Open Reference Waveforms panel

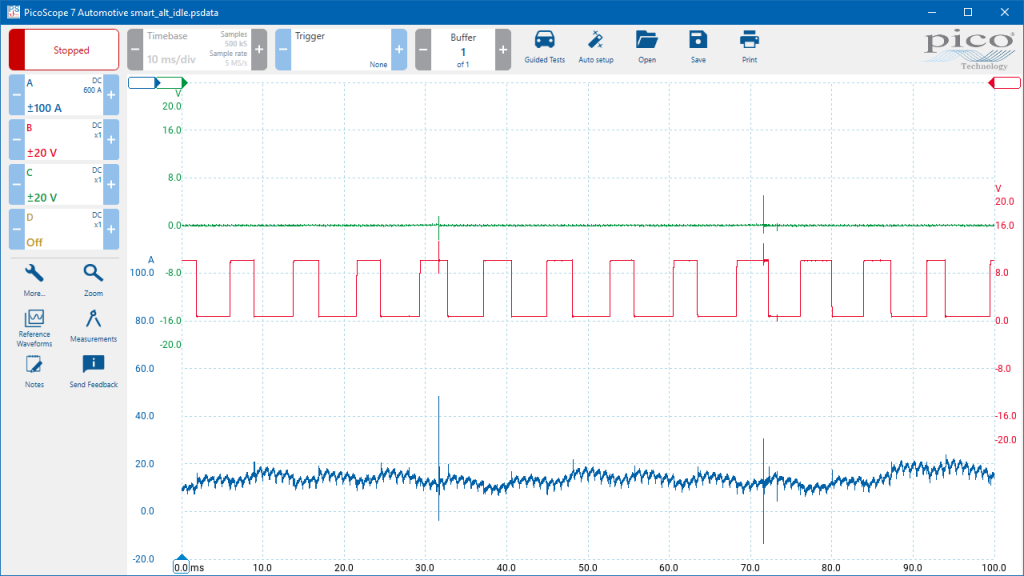point(34,328)
